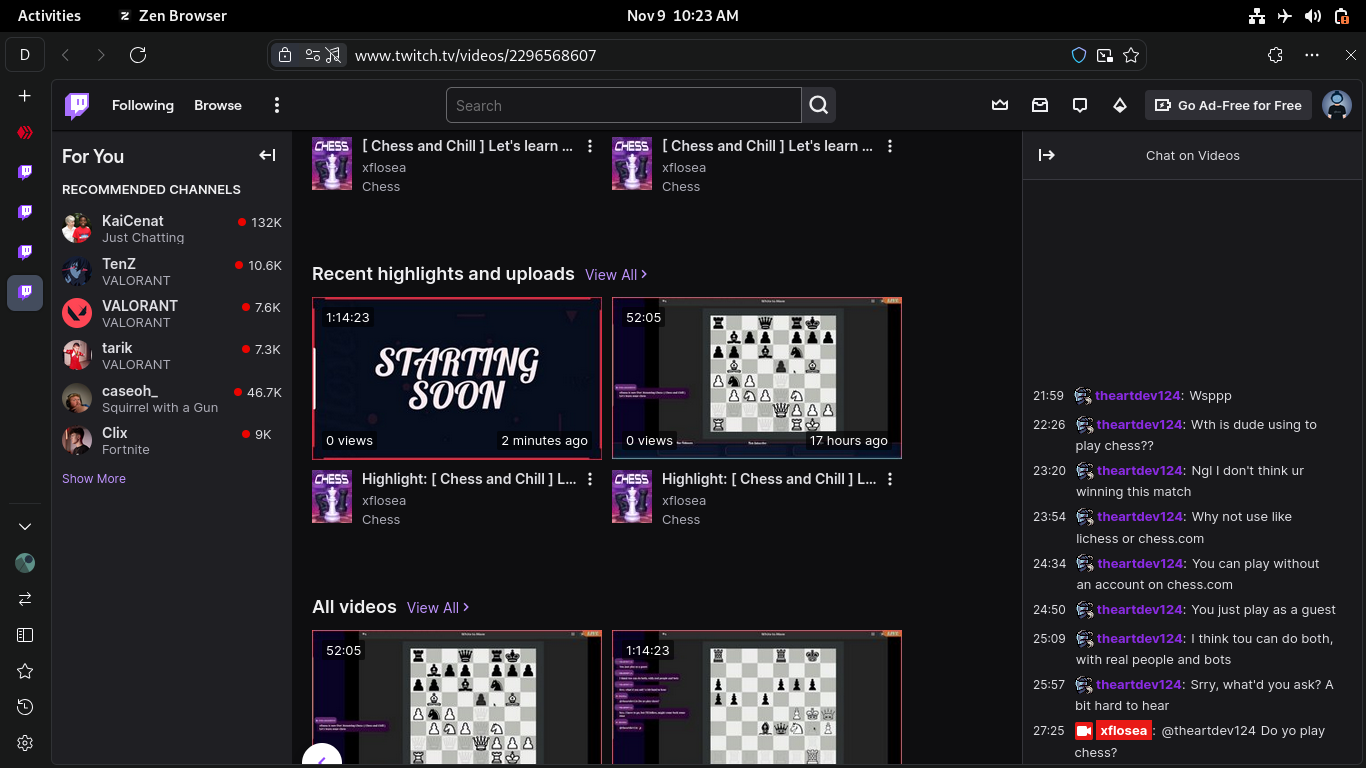Expand the chevron in browser sidebar
This screenshot has height=768, width=1366.
25,526
